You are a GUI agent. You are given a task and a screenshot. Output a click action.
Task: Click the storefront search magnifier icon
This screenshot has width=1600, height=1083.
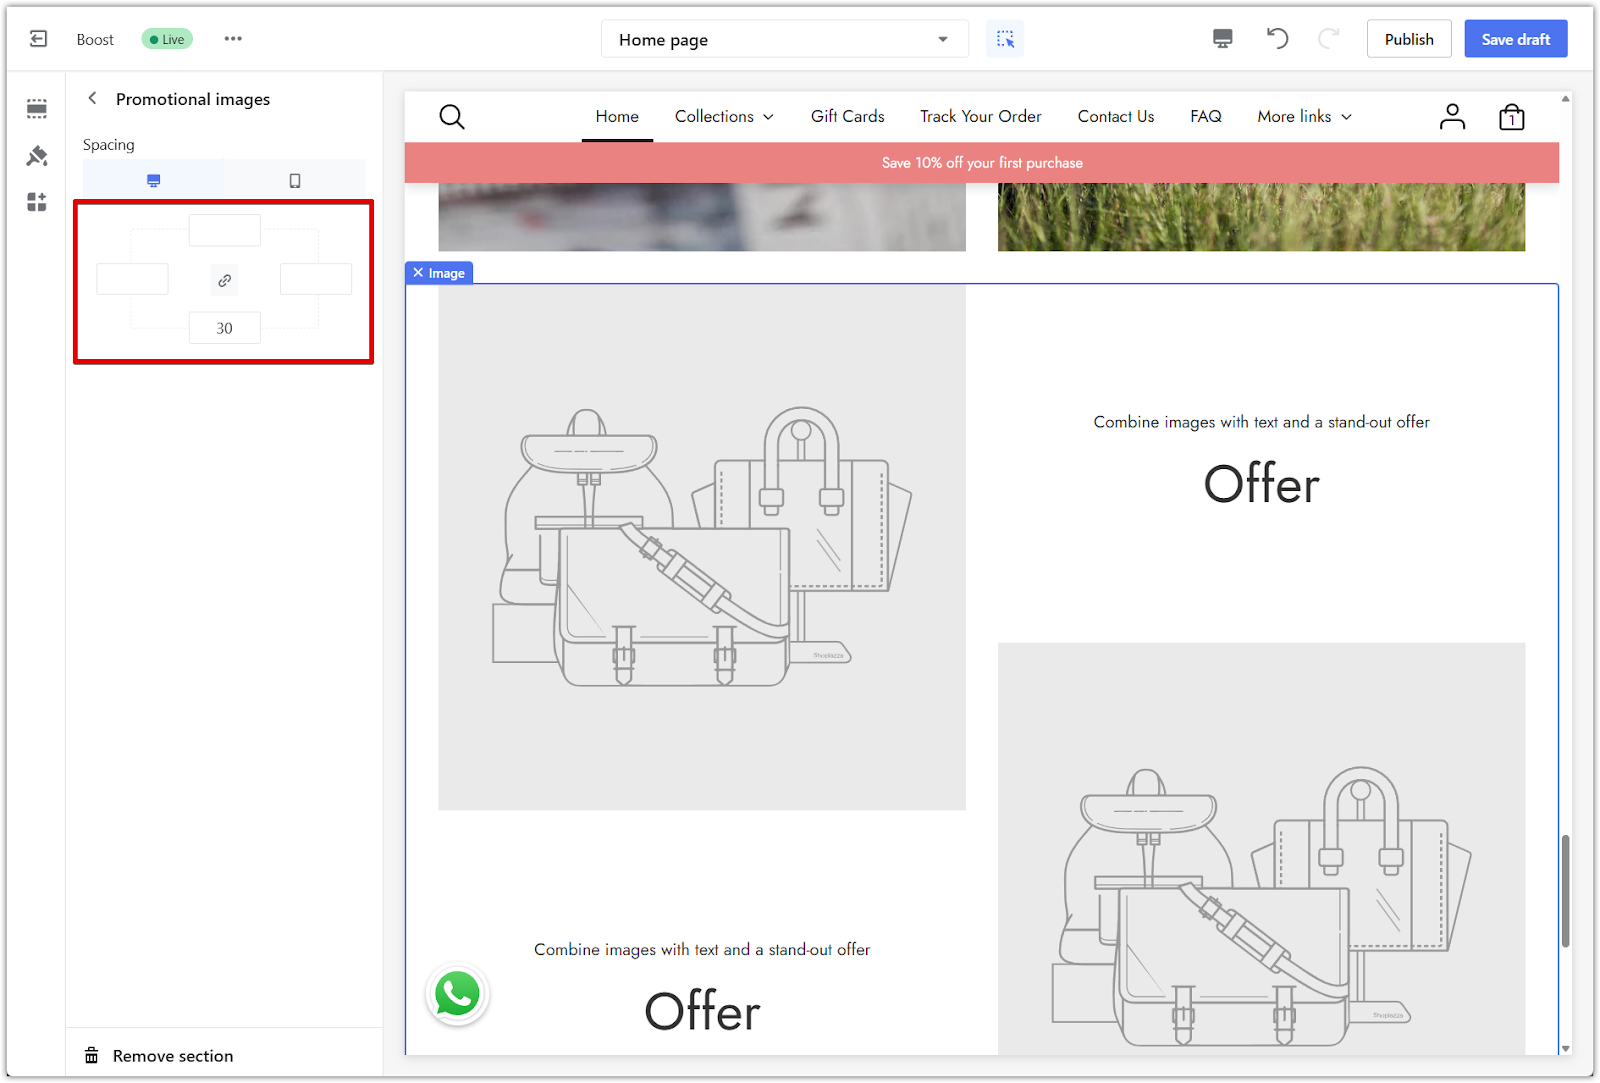pyautogui.click(x=452, y=117)
